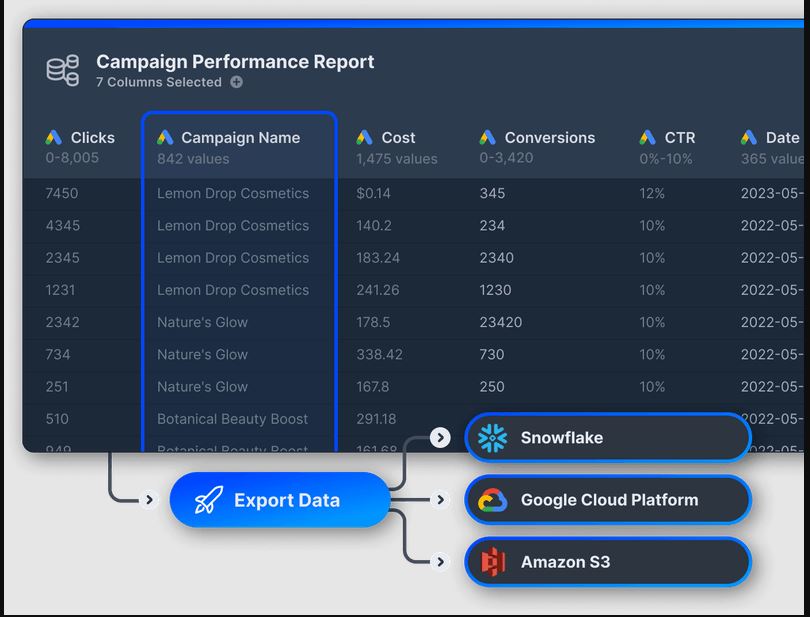
Task: Click the cost cell 183.24
Action: pyautogui.click(x=378, y=258)
